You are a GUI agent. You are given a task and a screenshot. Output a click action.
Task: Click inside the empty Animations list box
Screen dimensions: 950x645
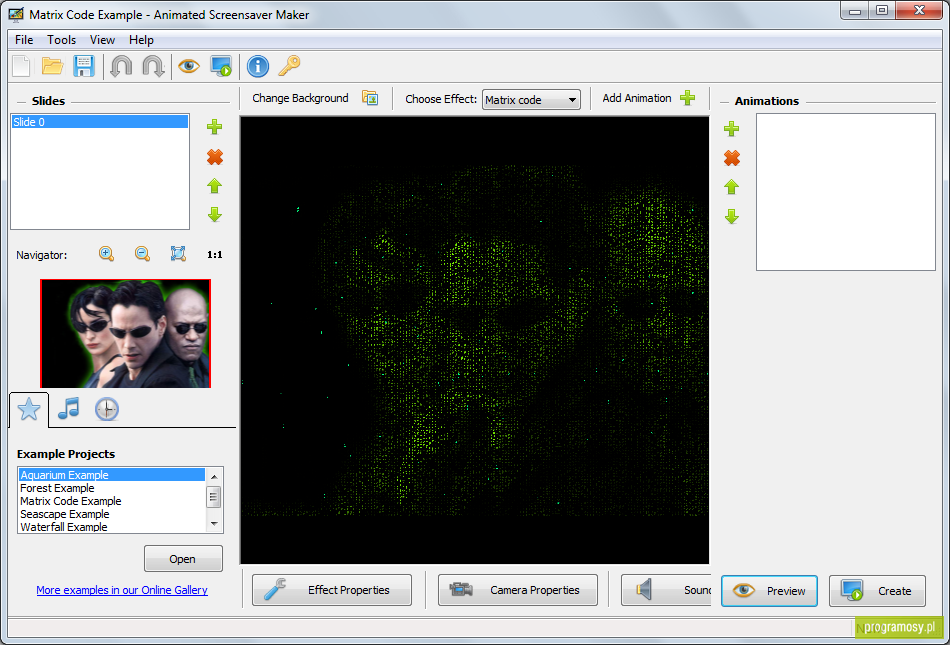coord(846,192)
